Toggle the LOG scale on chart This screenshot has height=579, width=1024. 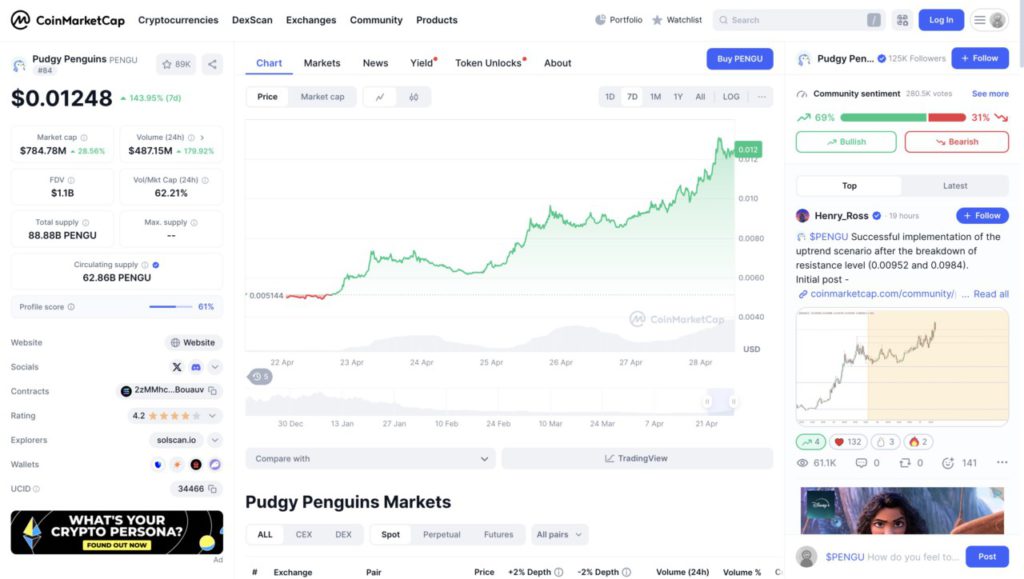(731, 97)
